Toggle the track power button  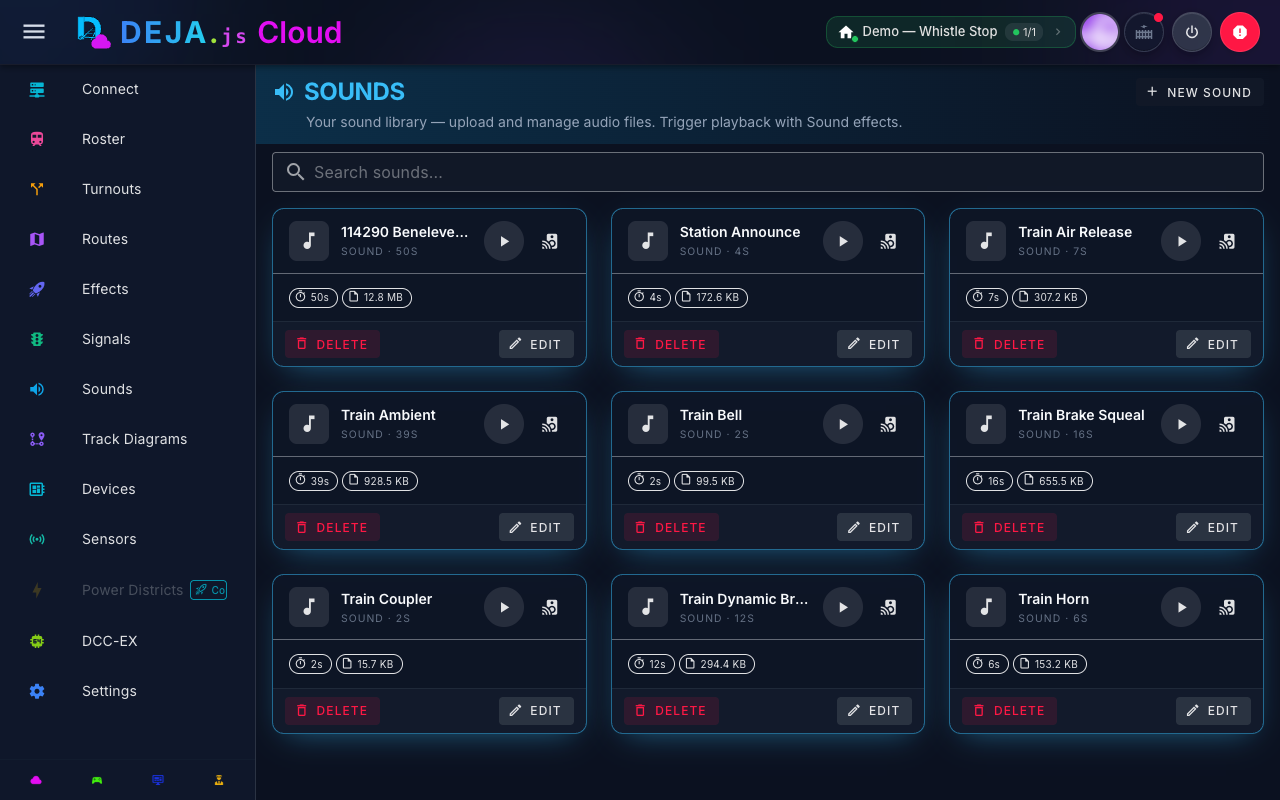(x=1192, y=32)
